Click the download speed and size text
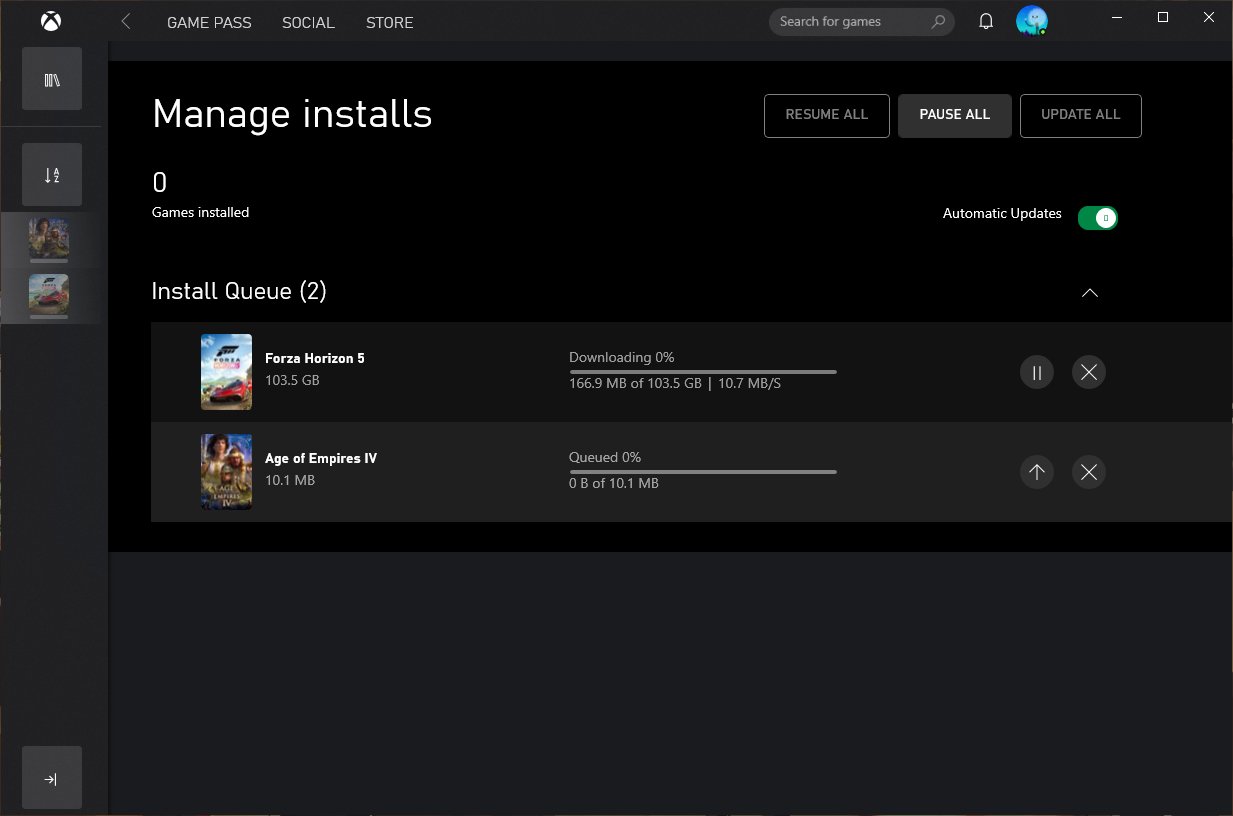 coord(675,384)
